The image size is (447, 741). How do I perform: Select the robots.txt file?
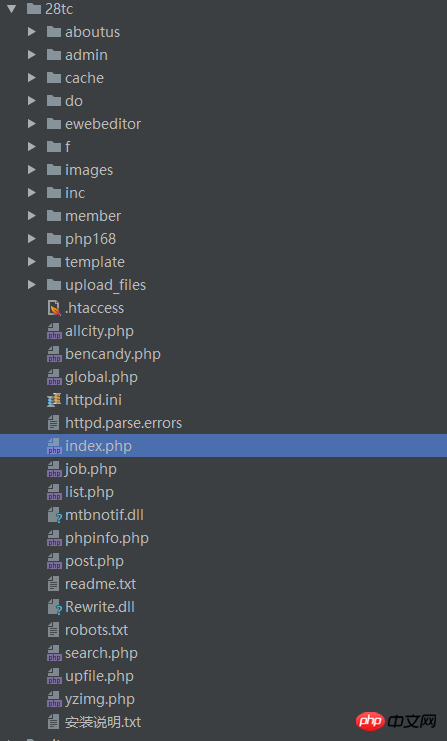point(96,630)
